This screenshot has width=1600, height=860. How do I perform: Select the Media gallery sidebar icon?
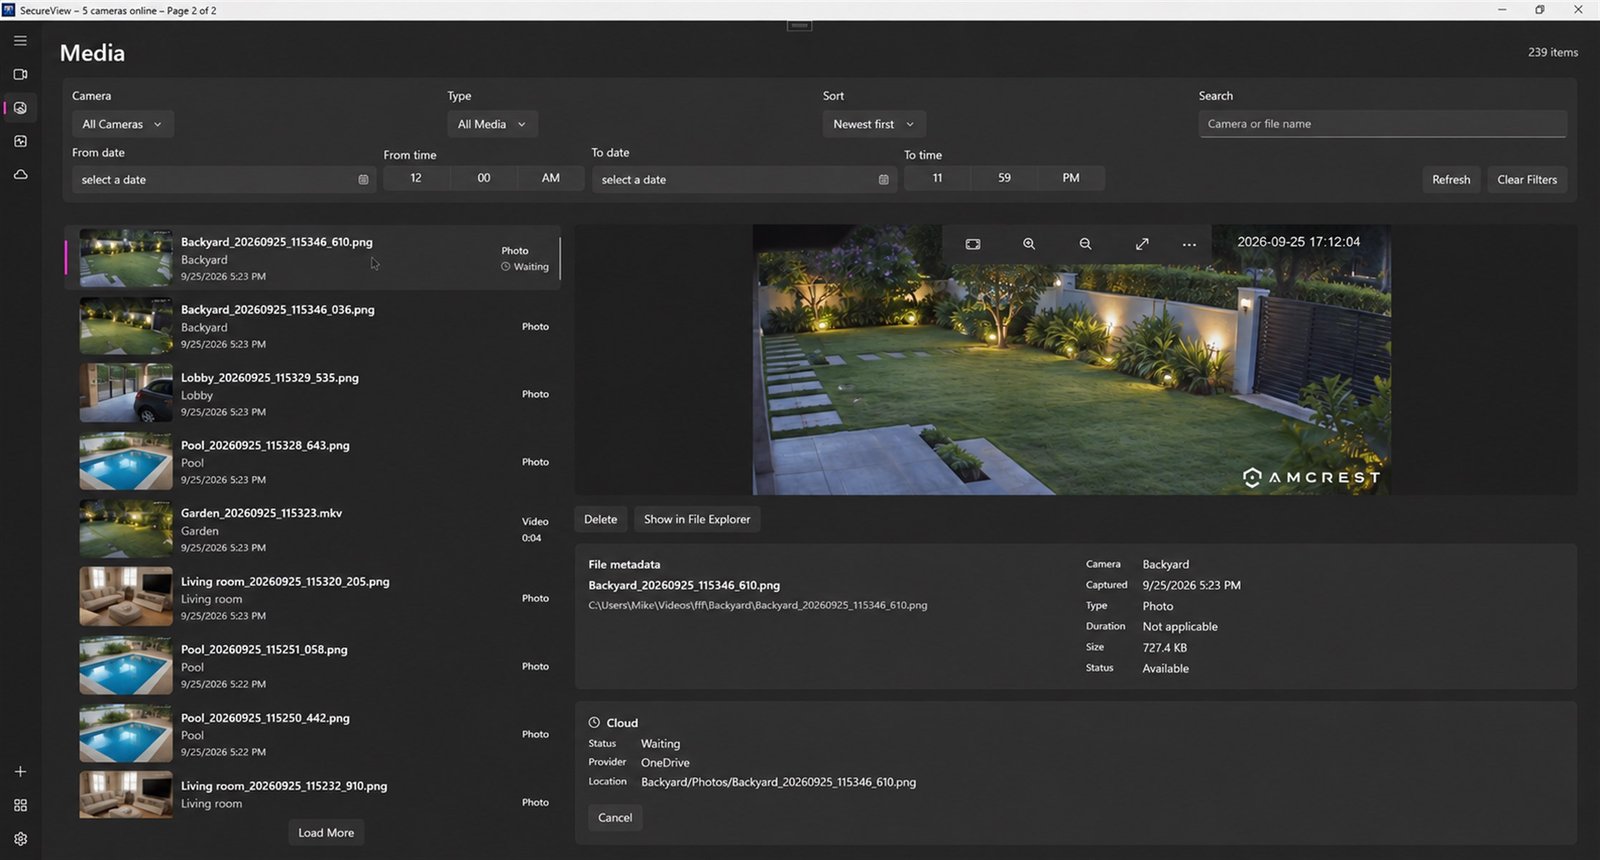(x=20, y=108)
